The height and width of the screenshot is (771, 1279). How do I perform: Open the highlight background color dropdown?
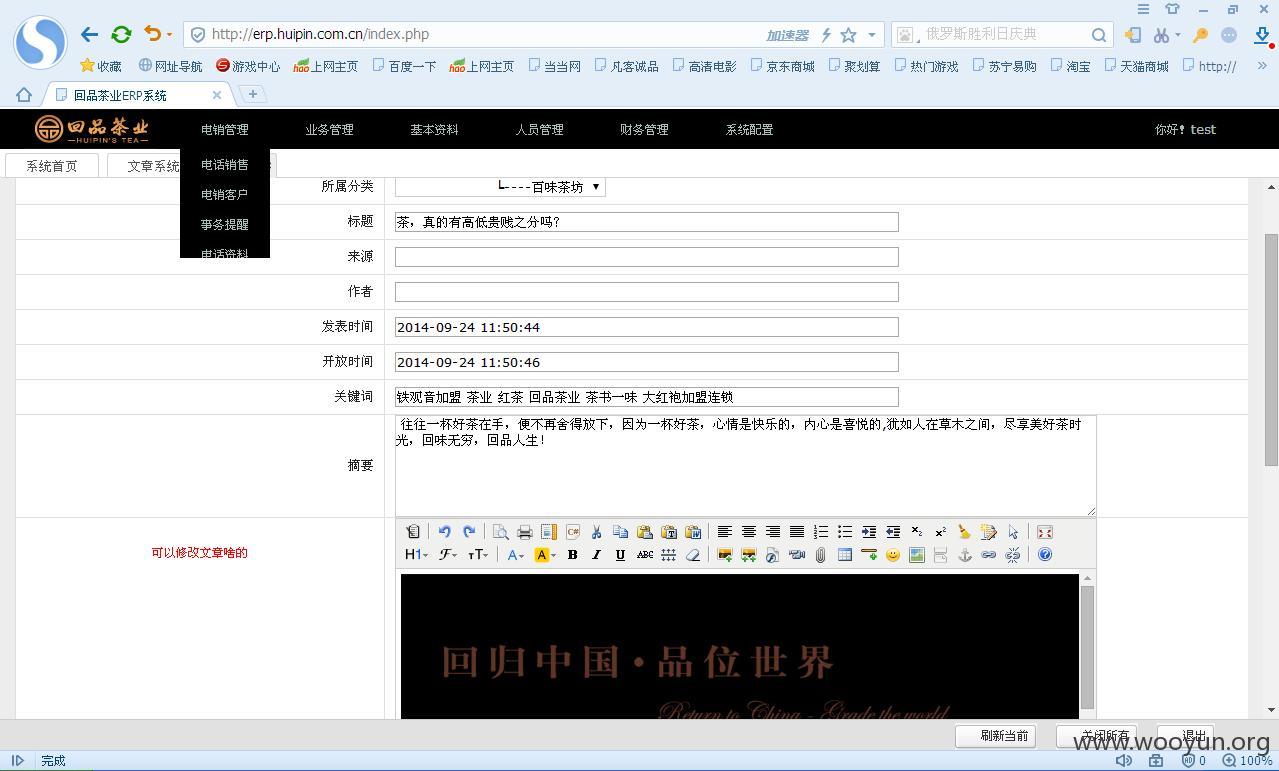(x=545, y=555)
